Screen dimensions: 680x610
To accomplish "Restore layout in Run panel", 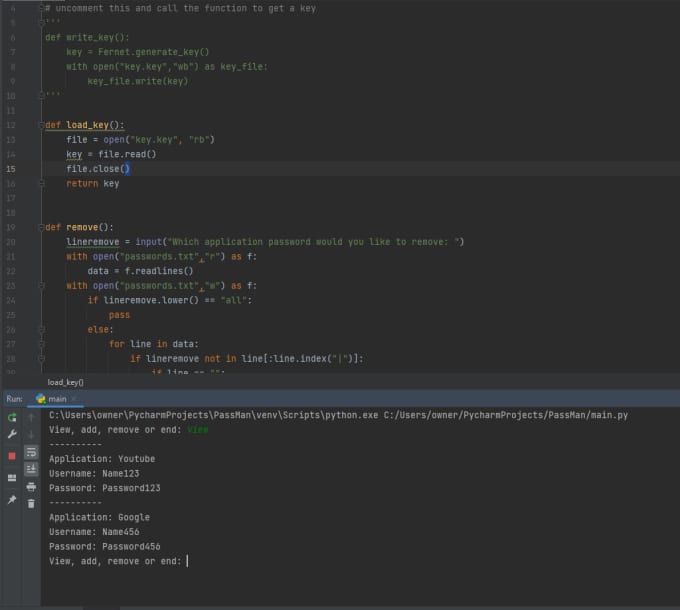I will point(12,478).
